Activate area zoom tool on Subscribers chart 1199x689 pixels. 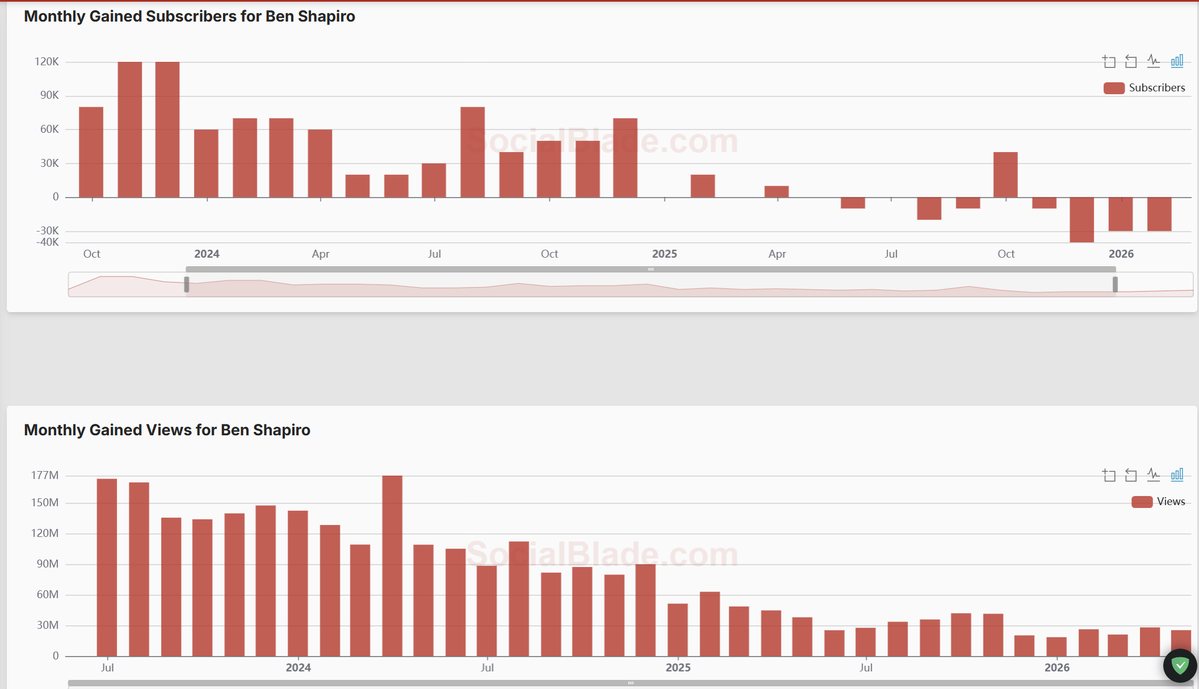pos(1109,61)
